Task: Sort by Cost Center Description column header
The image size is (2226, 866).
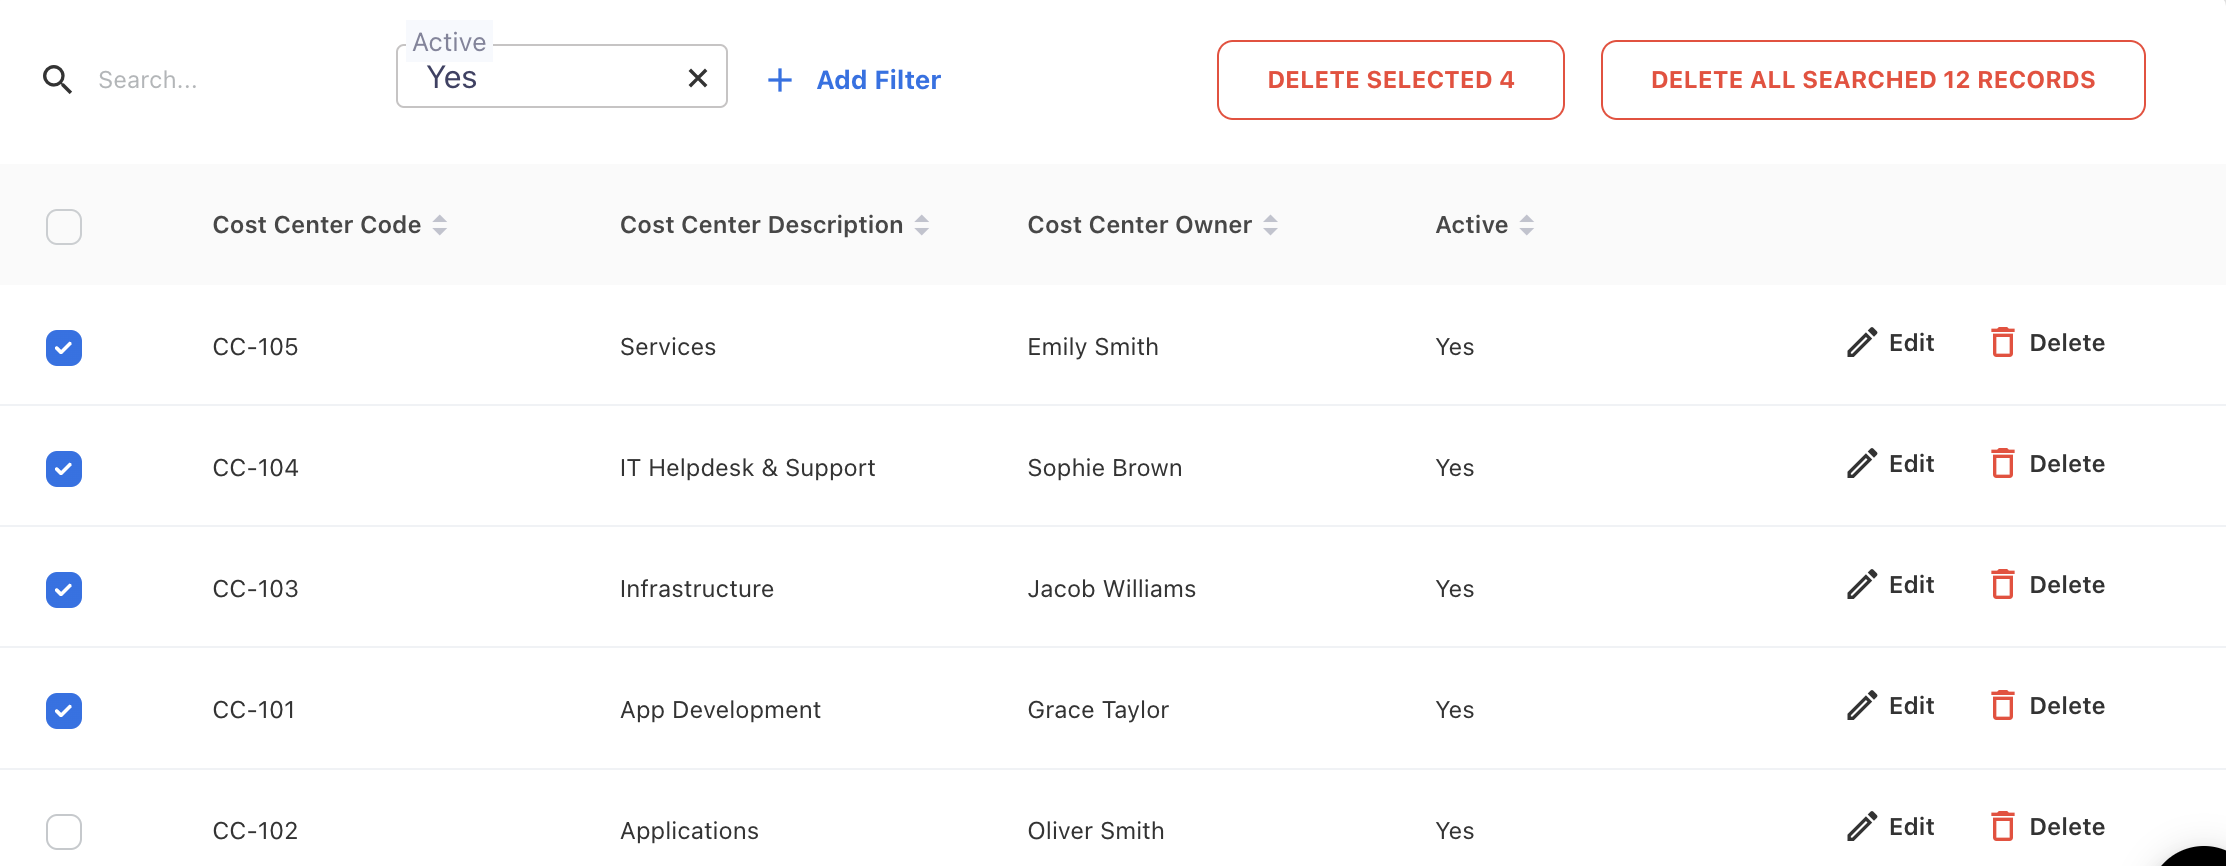Action: click(x=761, y=226)
